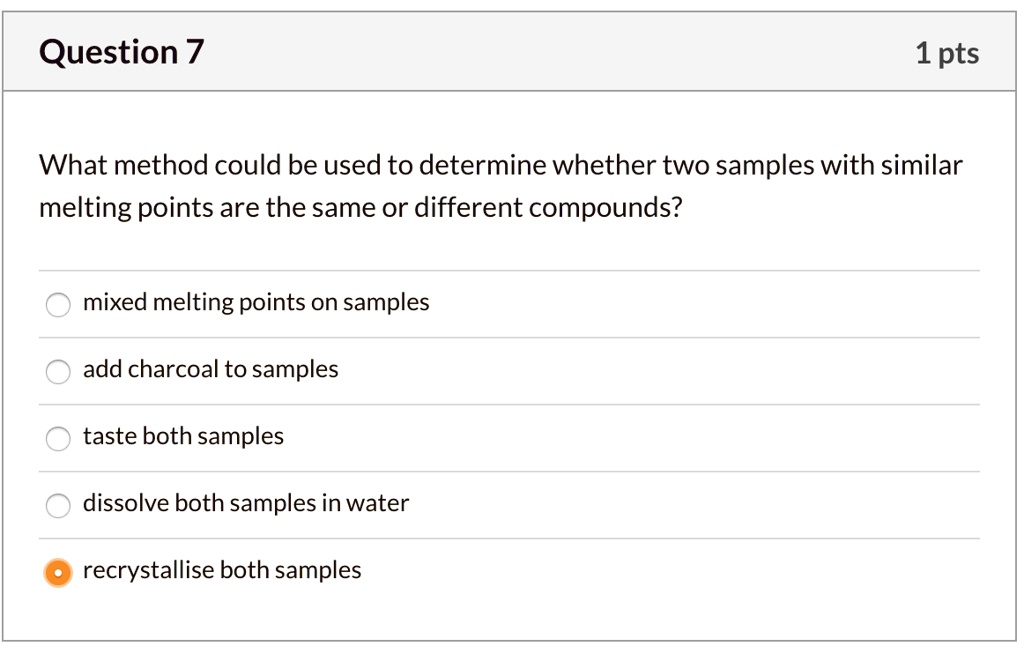The width and height of the screenshot is (1024, 654).
Task: Click the "add charcoal to samples" answer label
Action: (x=211, y=370)
